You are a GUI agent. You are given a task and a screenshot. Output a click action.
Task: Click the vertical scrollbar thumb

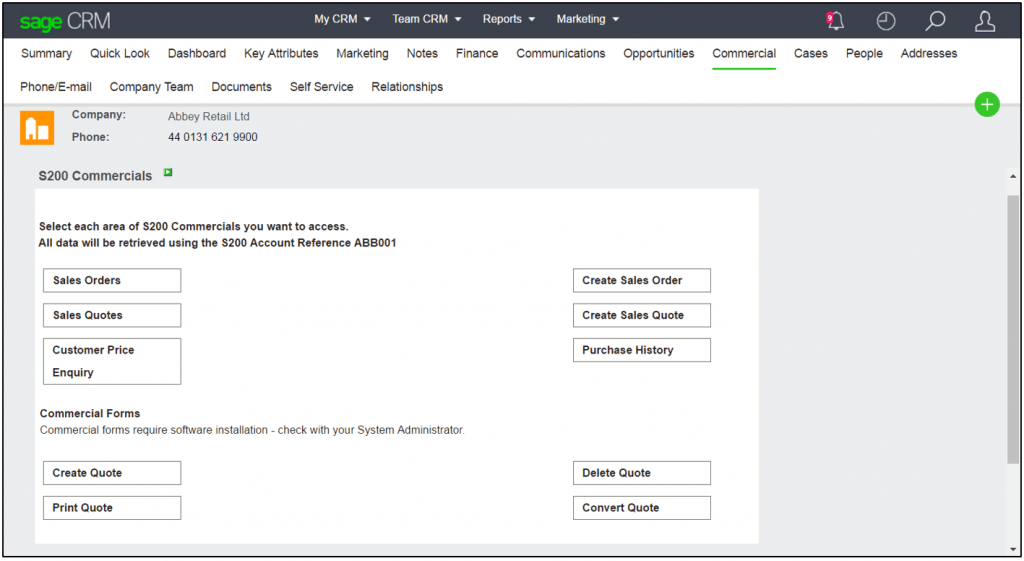click(1012, 330)
